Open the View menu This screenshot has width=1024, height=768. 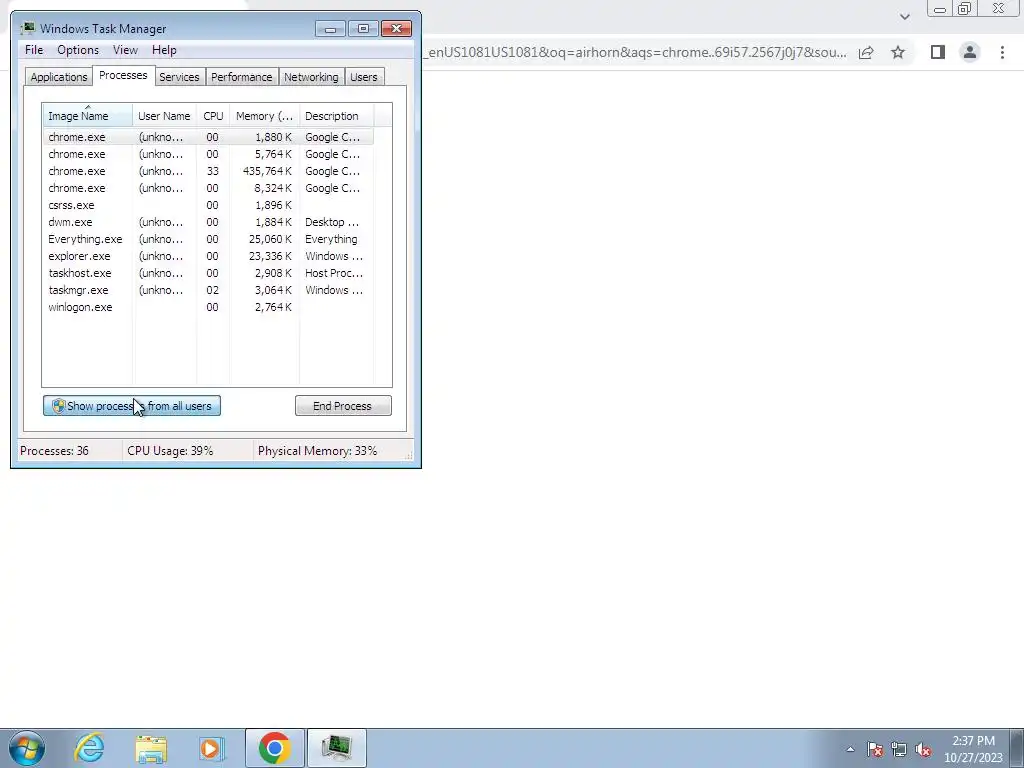[125, 50]
